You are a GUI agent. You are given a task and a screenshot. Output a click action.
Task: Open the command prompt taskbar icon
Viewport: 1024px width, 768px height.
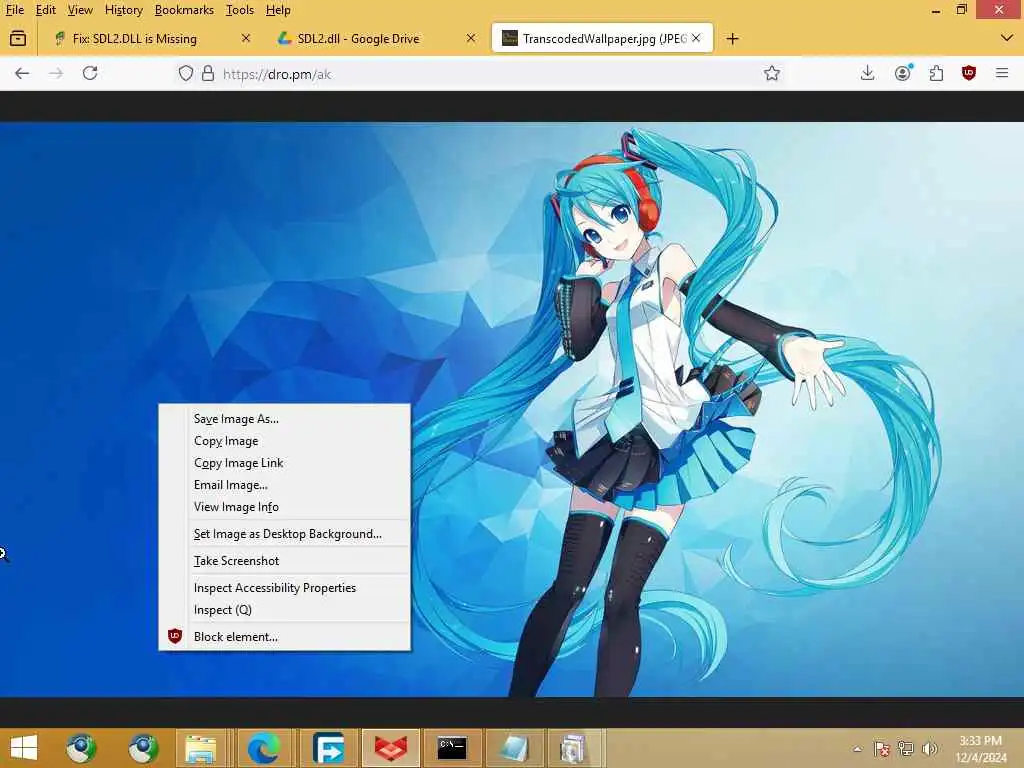452,748
